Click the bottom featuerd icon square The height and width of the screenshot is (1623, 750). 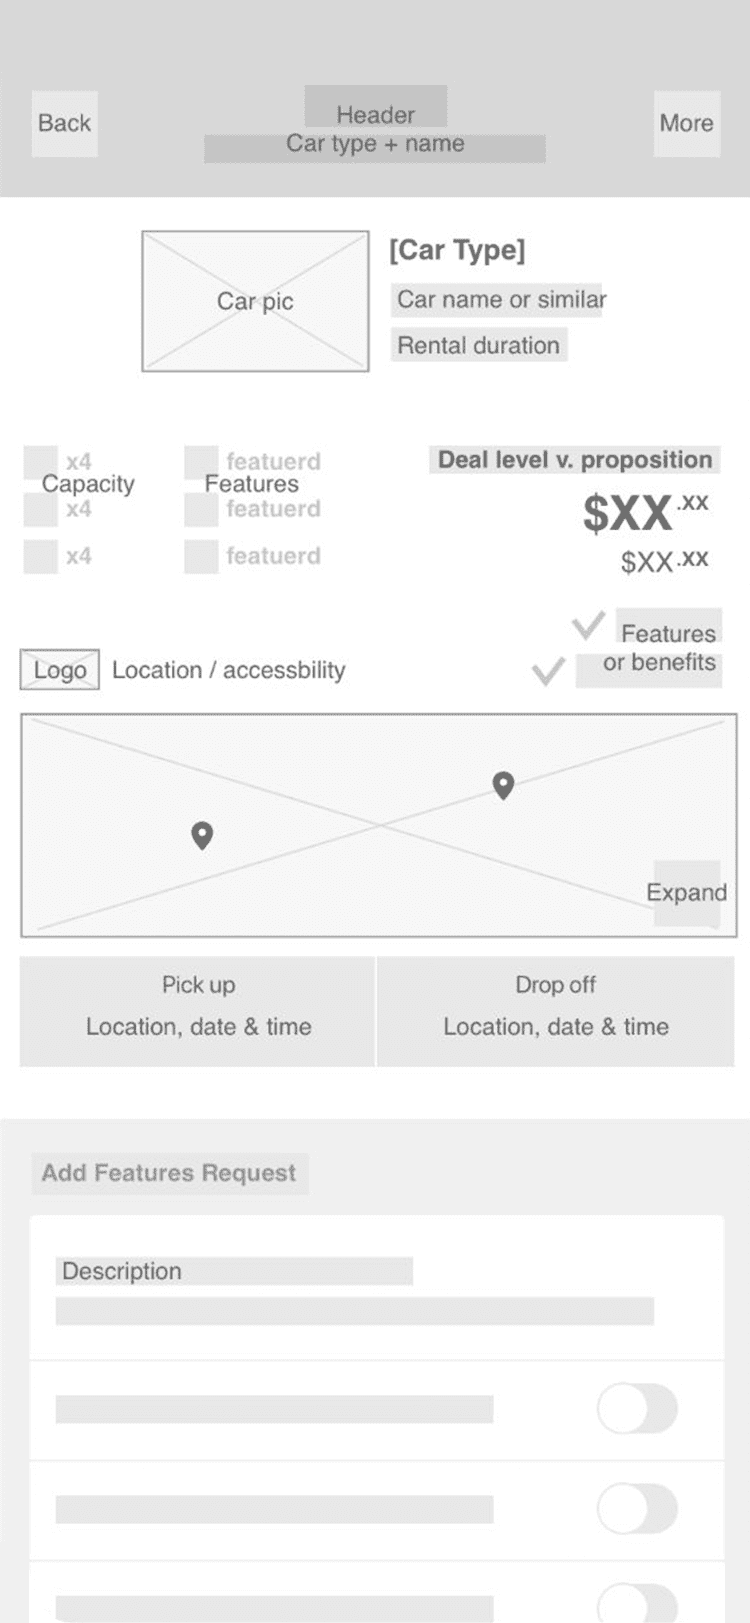(x=201, y=557)
